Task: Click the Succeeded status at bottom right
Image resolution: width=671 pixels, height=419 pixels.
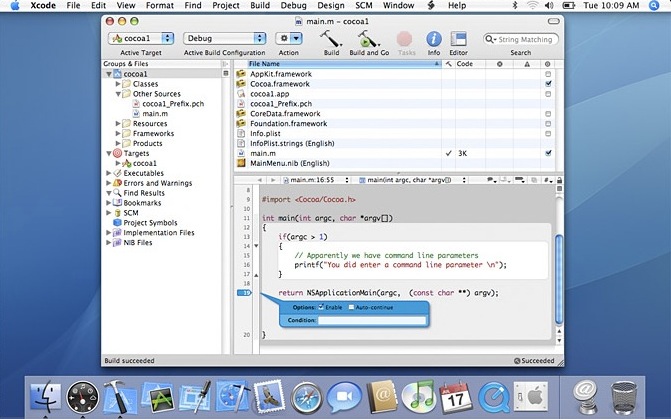Action: (x=534, y=361)
